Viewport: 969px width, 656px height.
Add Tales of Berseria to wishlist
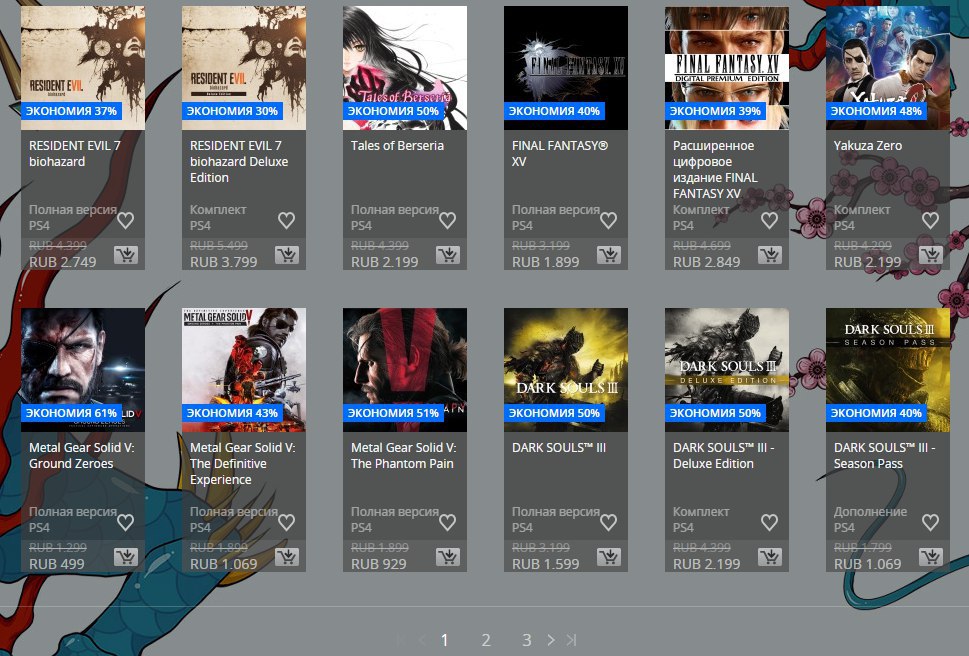[x=447, y=220]
